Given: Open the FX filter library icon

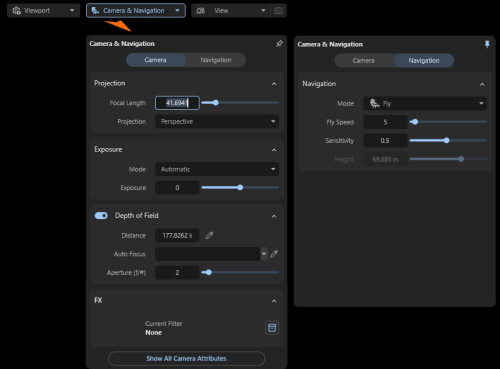Looking at the screenshot, I should coord(272,328).
